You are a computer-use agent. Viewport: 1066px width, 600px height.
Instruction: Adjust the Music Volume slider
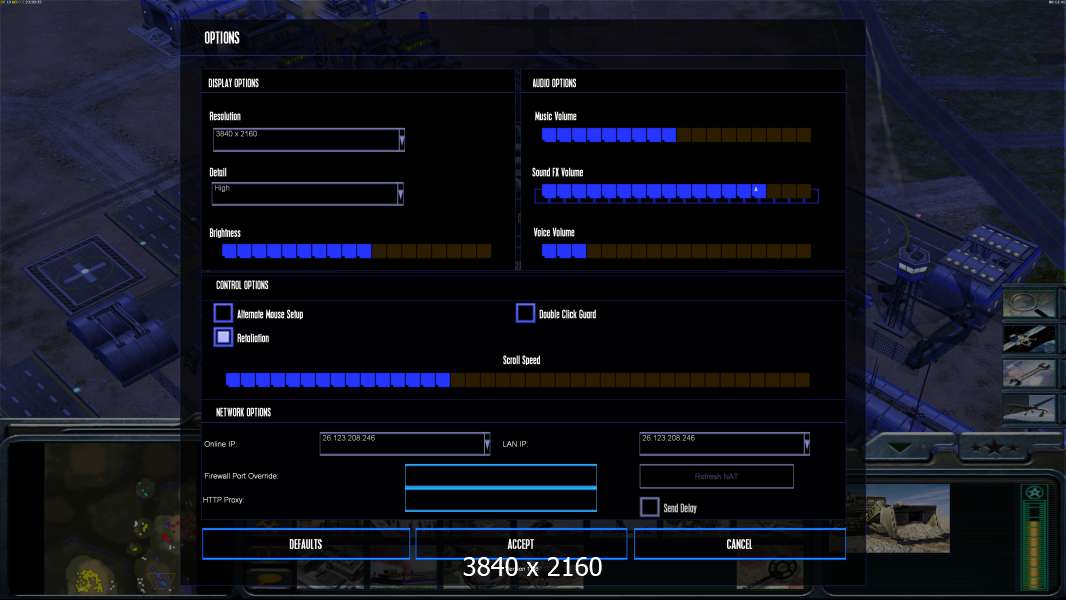676,135
